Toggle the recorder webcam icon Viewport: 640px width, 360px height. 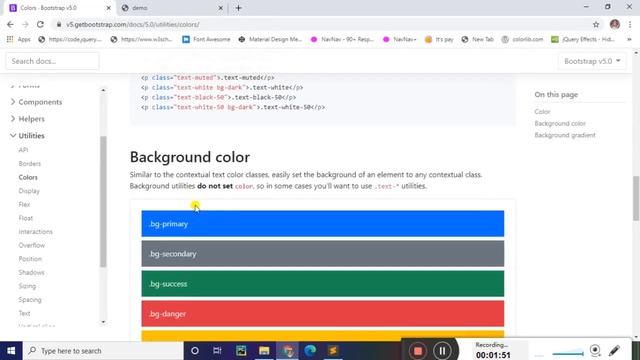click(x=595, y=350)
